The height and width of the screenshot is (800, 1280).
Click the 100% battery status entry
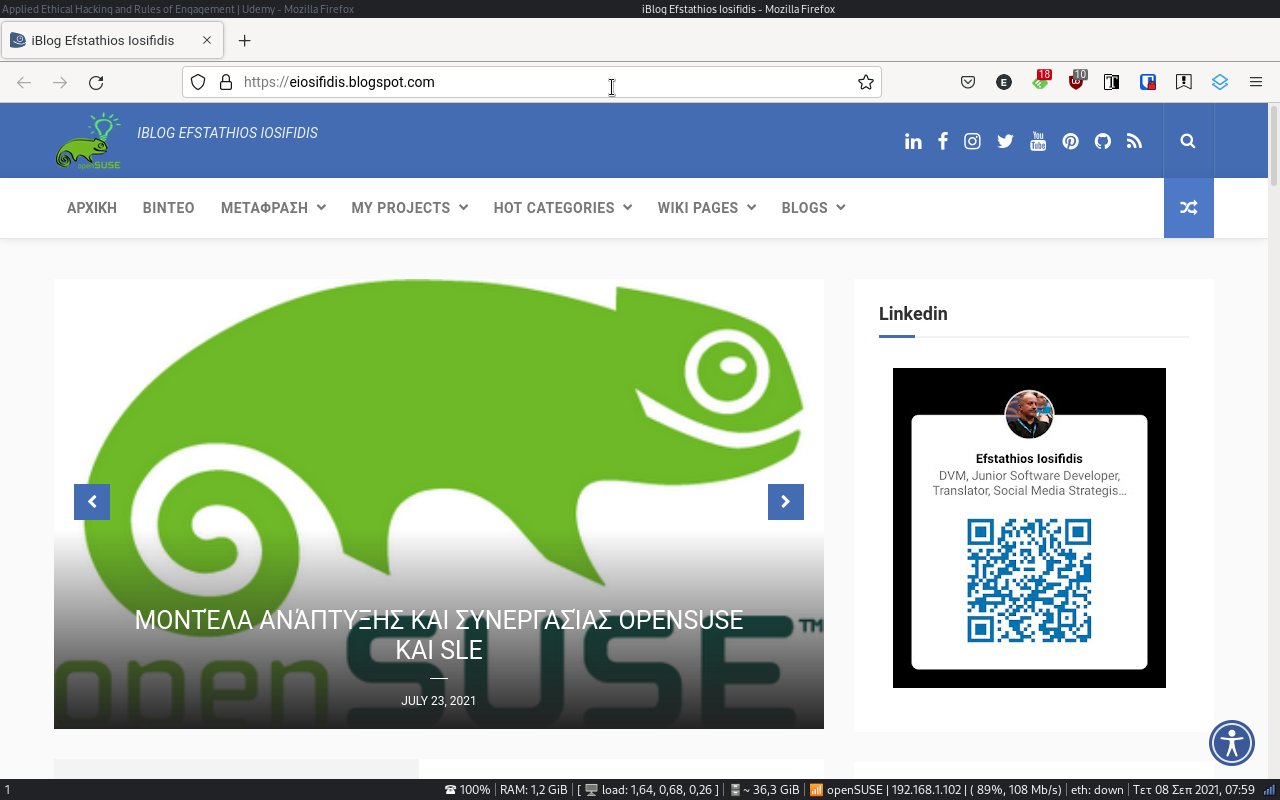[468, 790]
